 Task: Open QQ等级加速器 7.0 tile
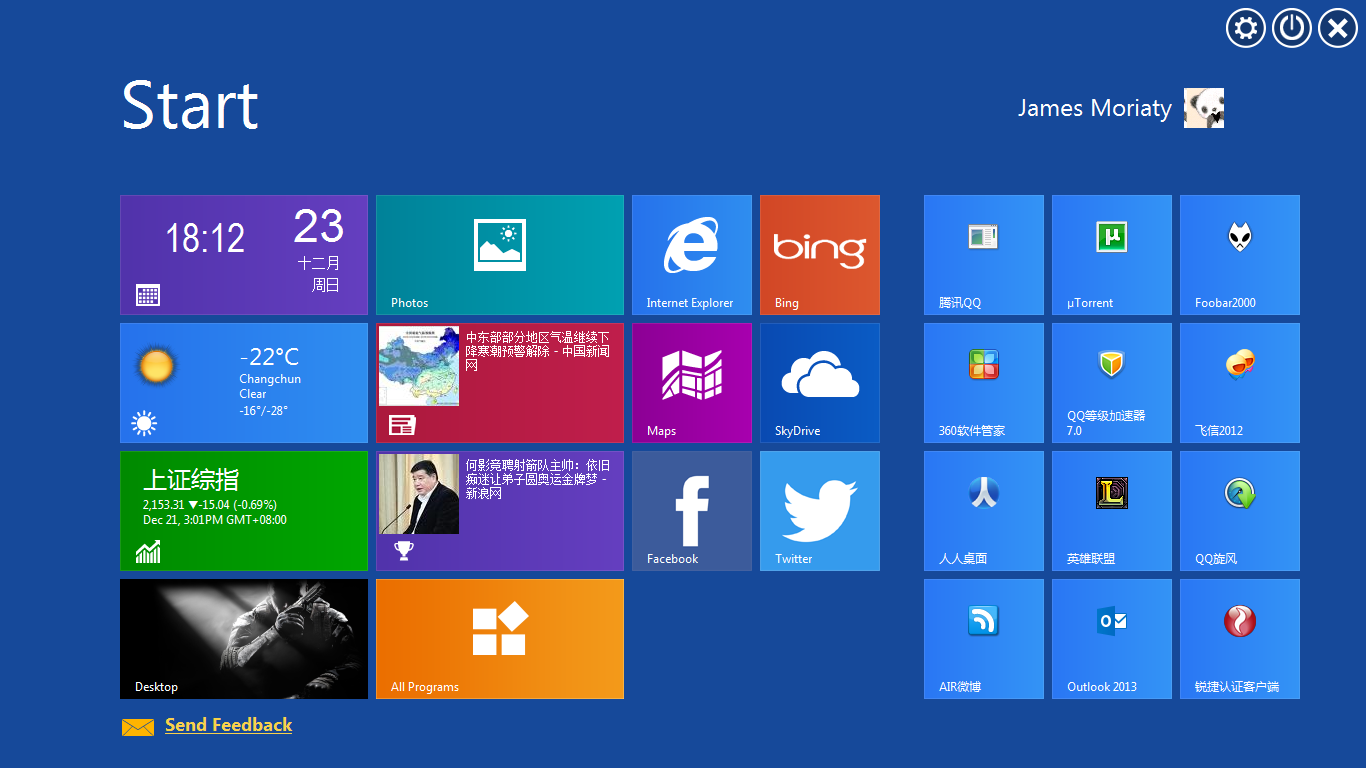(x=1112, y=383)
